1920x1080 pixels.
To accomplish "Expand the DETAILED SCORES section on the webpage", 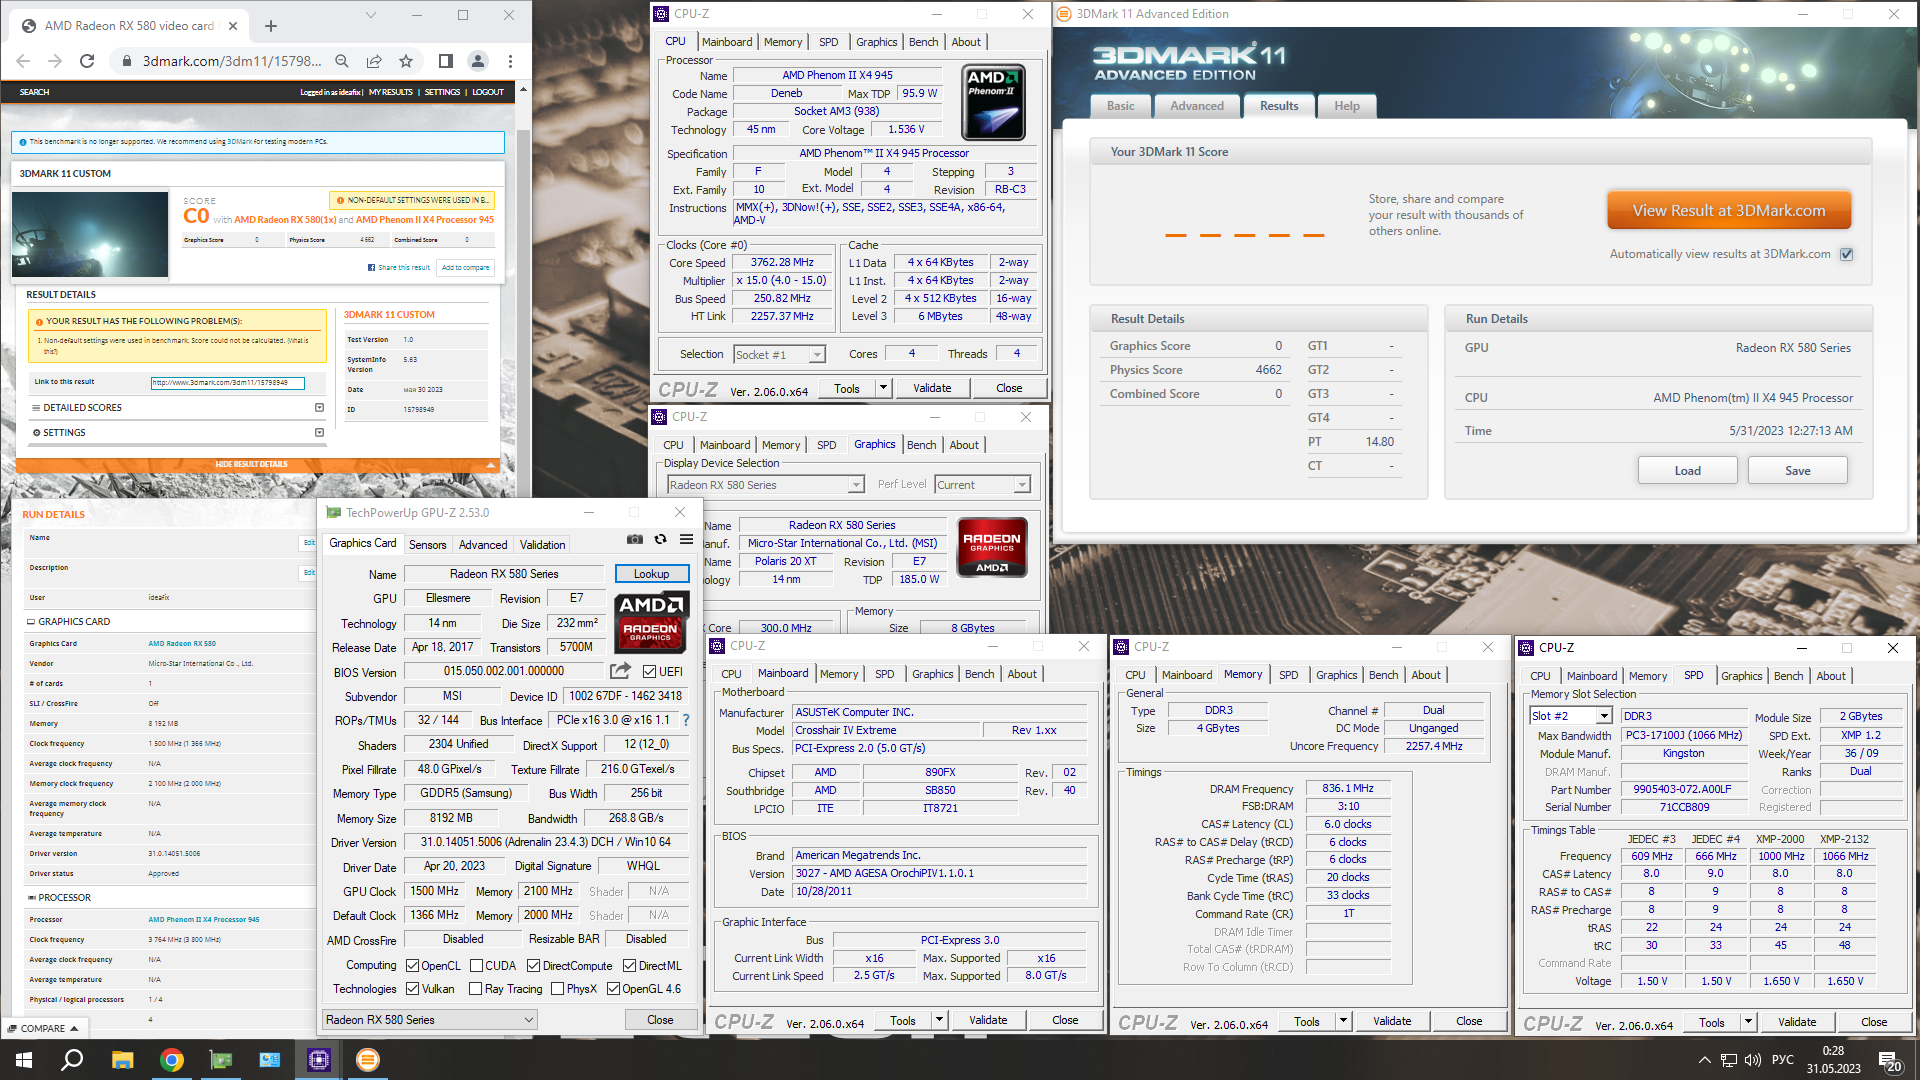I will [x=178, y=408].
